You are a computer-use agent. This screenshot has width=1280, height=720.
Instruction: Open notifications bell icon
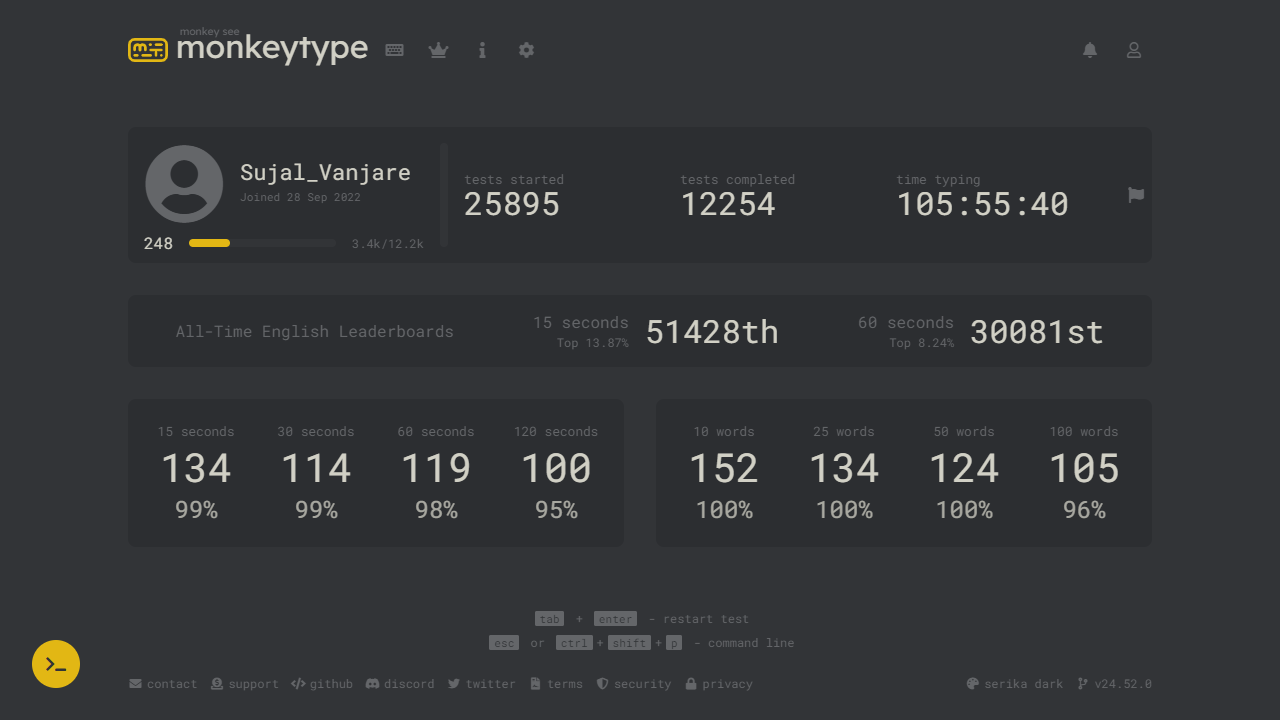click(1090, 50)
